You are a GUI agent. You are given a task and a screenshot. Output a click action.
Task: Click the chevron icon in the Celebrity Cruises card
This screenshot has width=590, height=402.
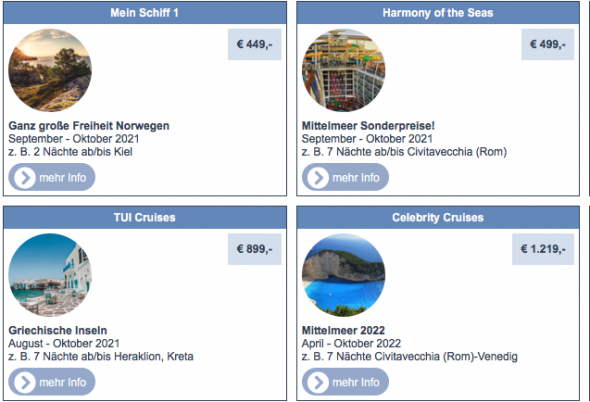click(318, 382)
